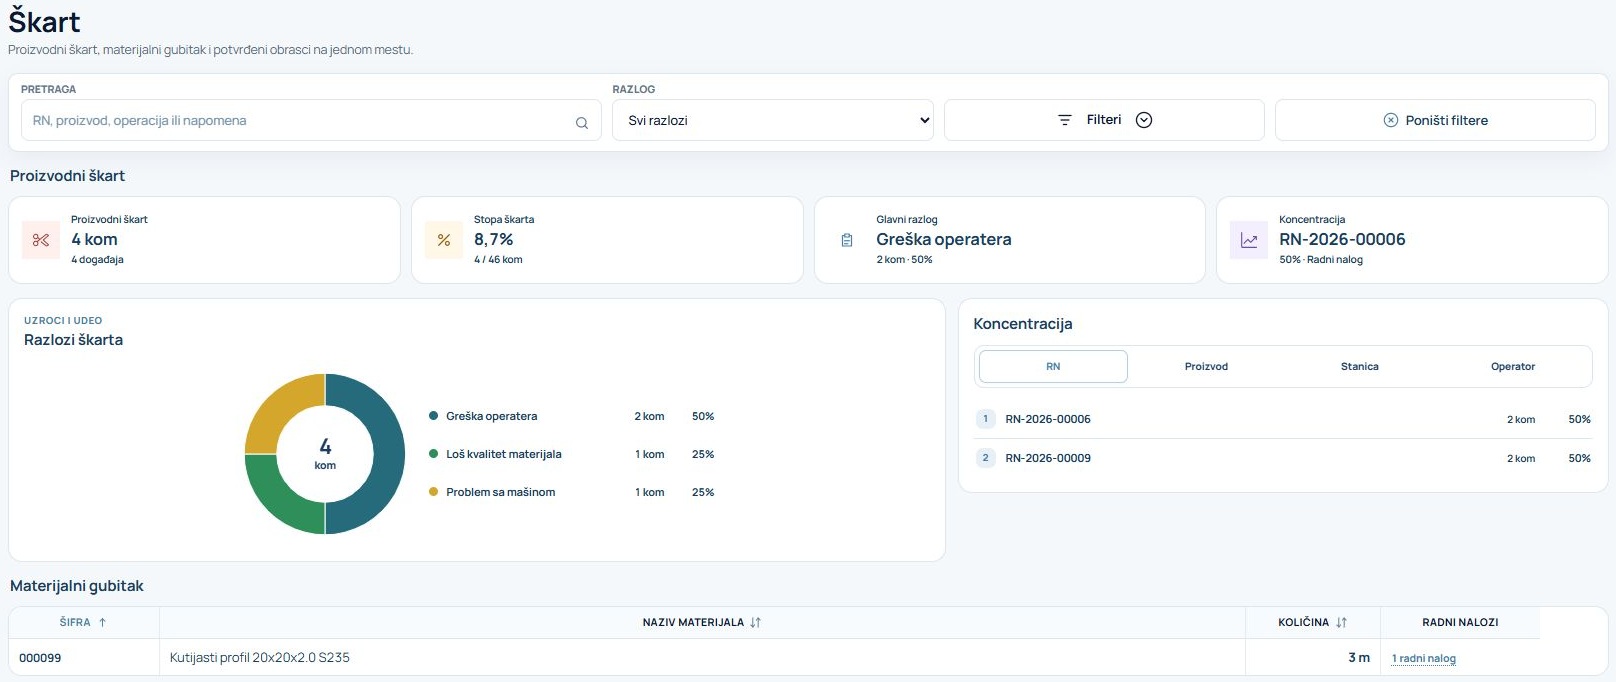The width and height of the screenshot is (1616, 682).
Task: Expand filters with the Filteri chevron
Action: point(1144,120)
